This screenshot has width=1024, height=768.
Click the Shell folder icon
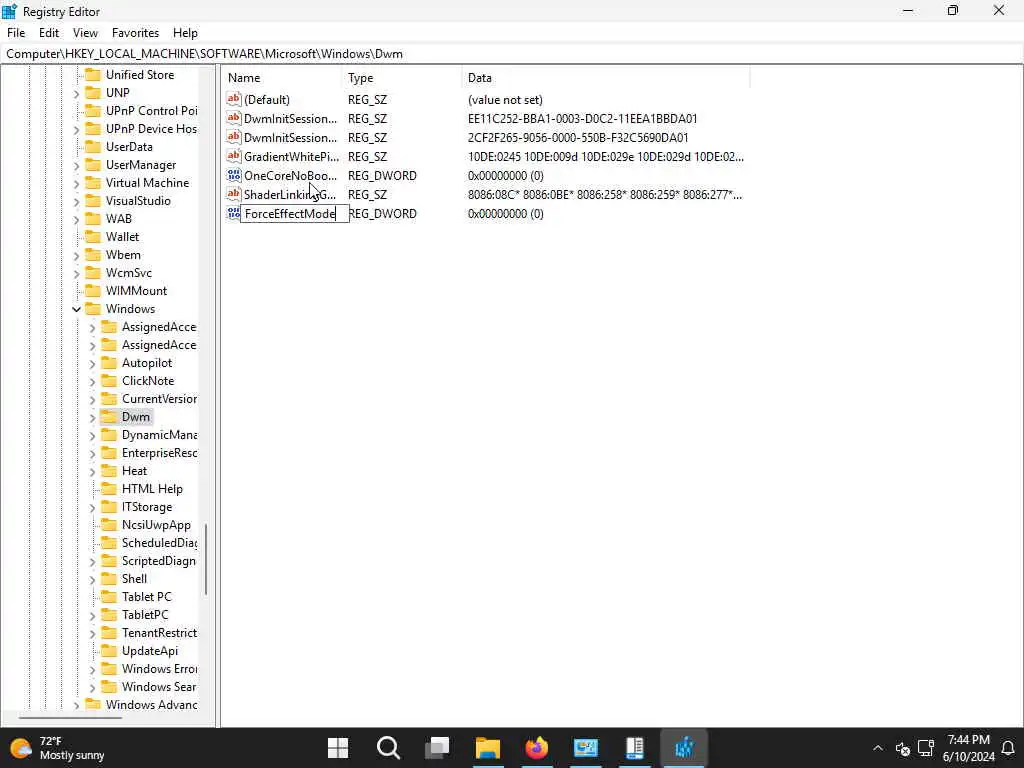[109, 579]
